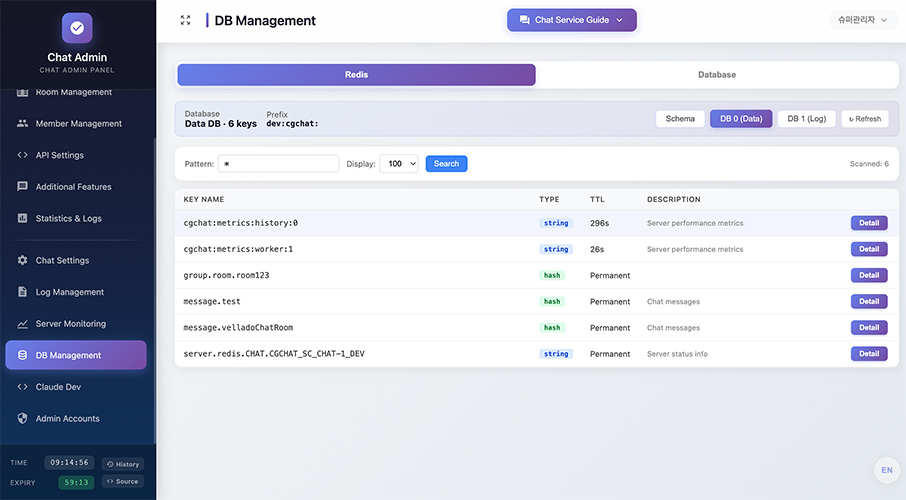Open Detail for cgchat:metrics:history:0
Screen dimensions: 906x500
(868, 223)
